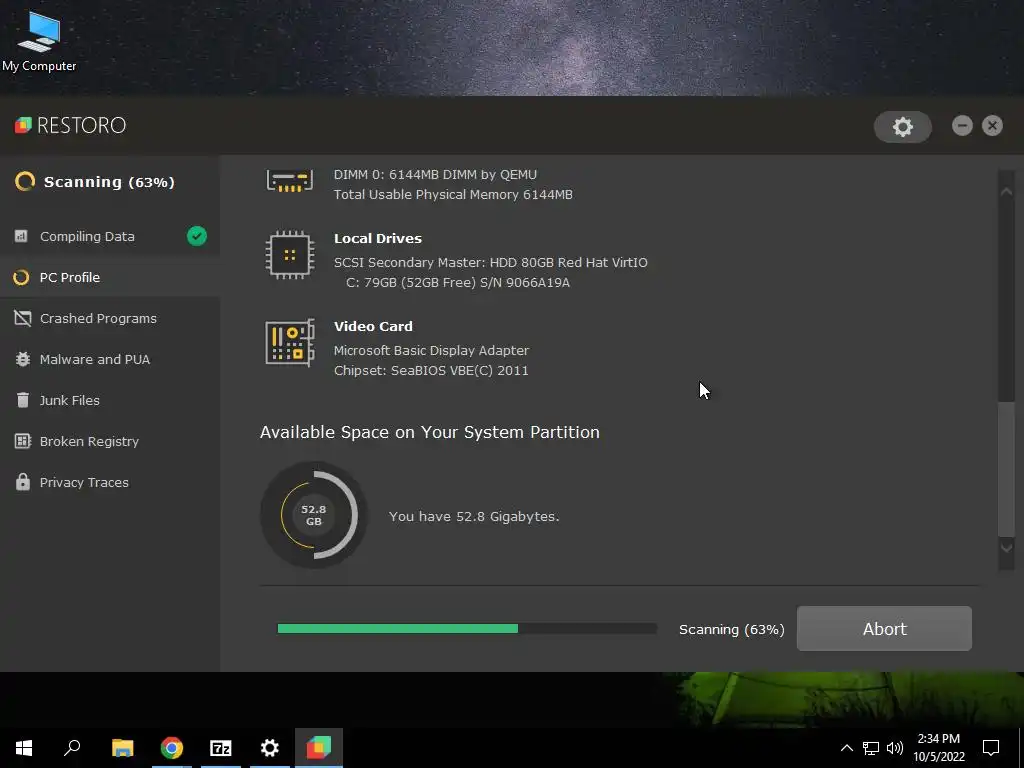Open Crashed Programs section
The height and width of the screenshot is (768, 1024).
pyautogui.click(x=110, y=319)
